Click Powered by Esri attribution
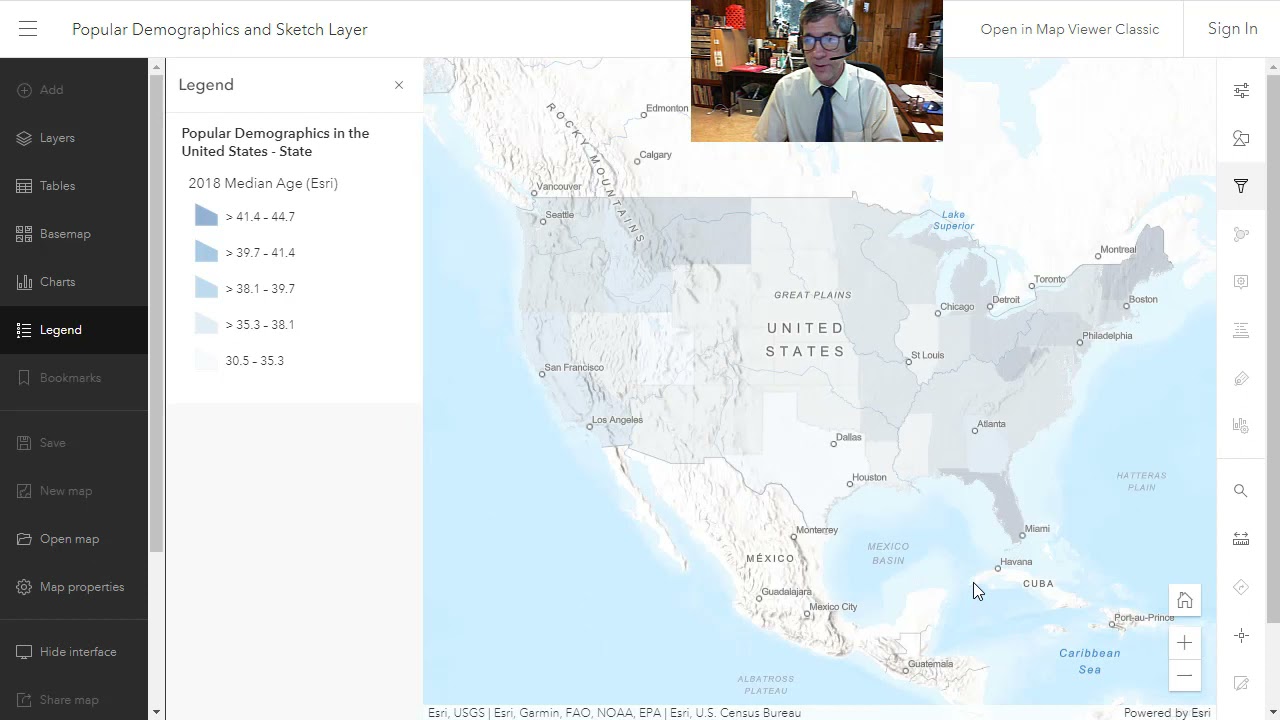 [x=1167, y=713]
